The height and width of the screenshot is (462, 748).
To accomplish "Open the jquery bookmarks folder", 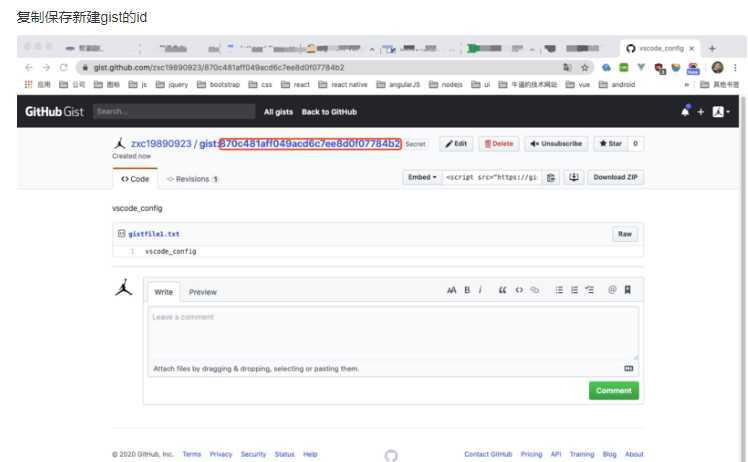I will pyautogui.click(x=172, y=84).
